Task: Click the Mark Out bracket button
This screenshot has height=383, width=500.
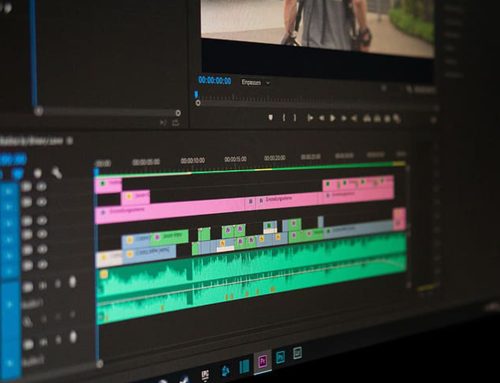Action: point(295,118)
